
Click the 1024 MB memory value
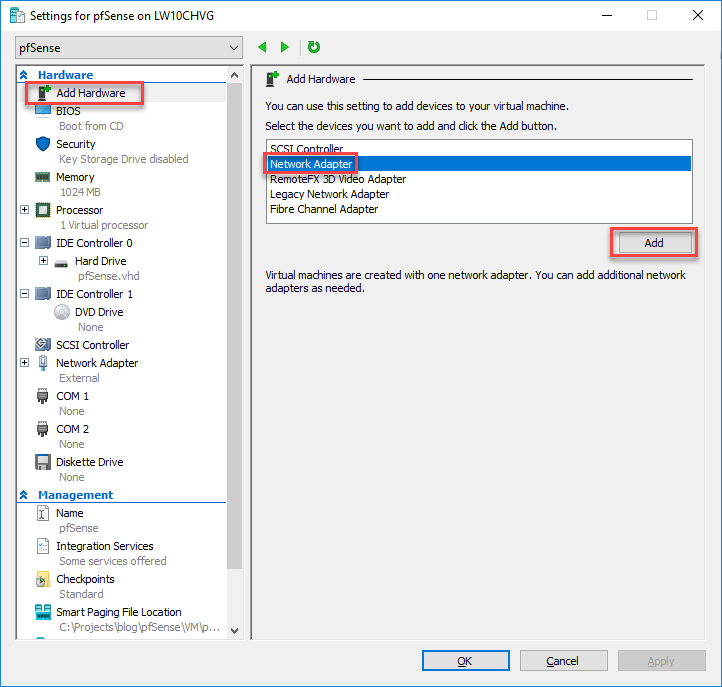pyautogui.click(x=80, y=192)
